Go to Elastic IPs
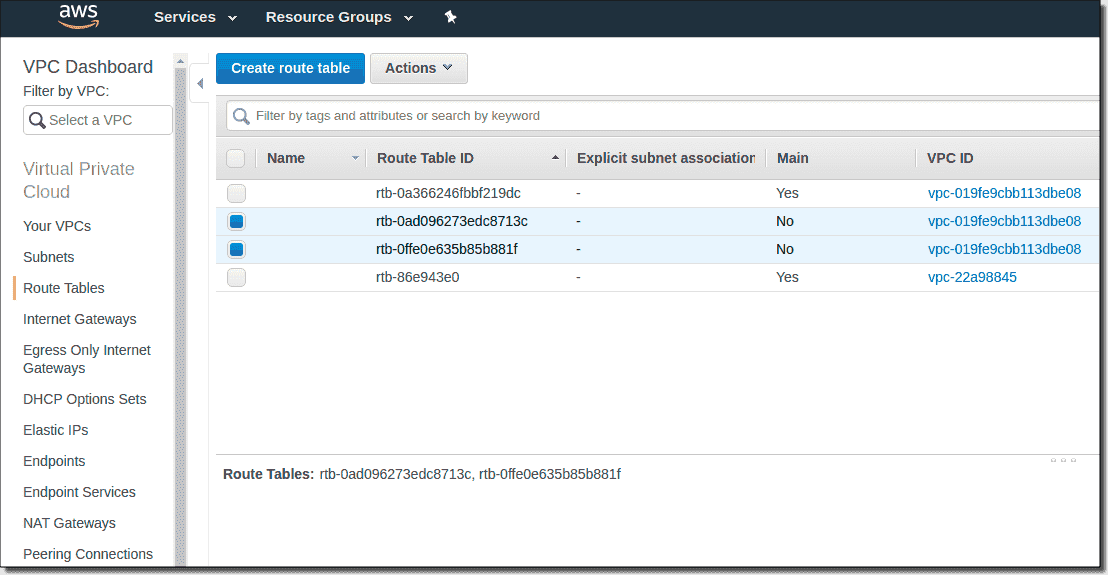 [x=56, y=430]
